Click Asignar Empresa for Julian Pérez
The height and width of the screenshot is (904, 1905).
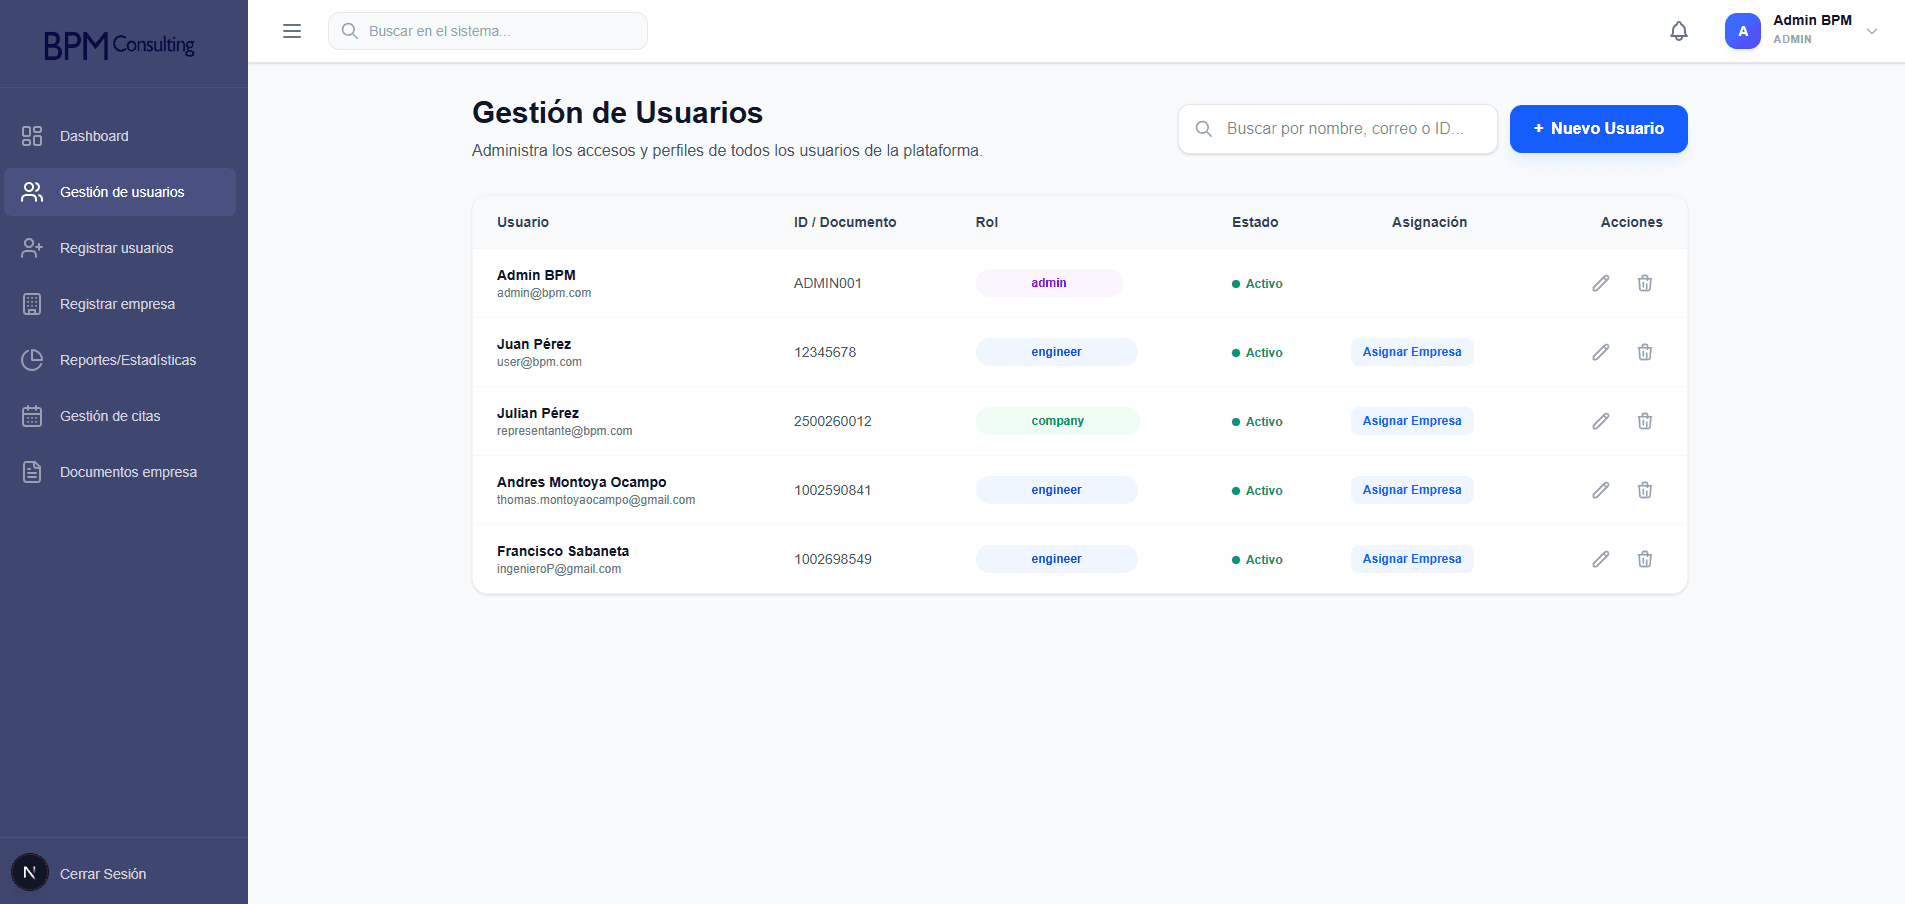coord(1411,420)
